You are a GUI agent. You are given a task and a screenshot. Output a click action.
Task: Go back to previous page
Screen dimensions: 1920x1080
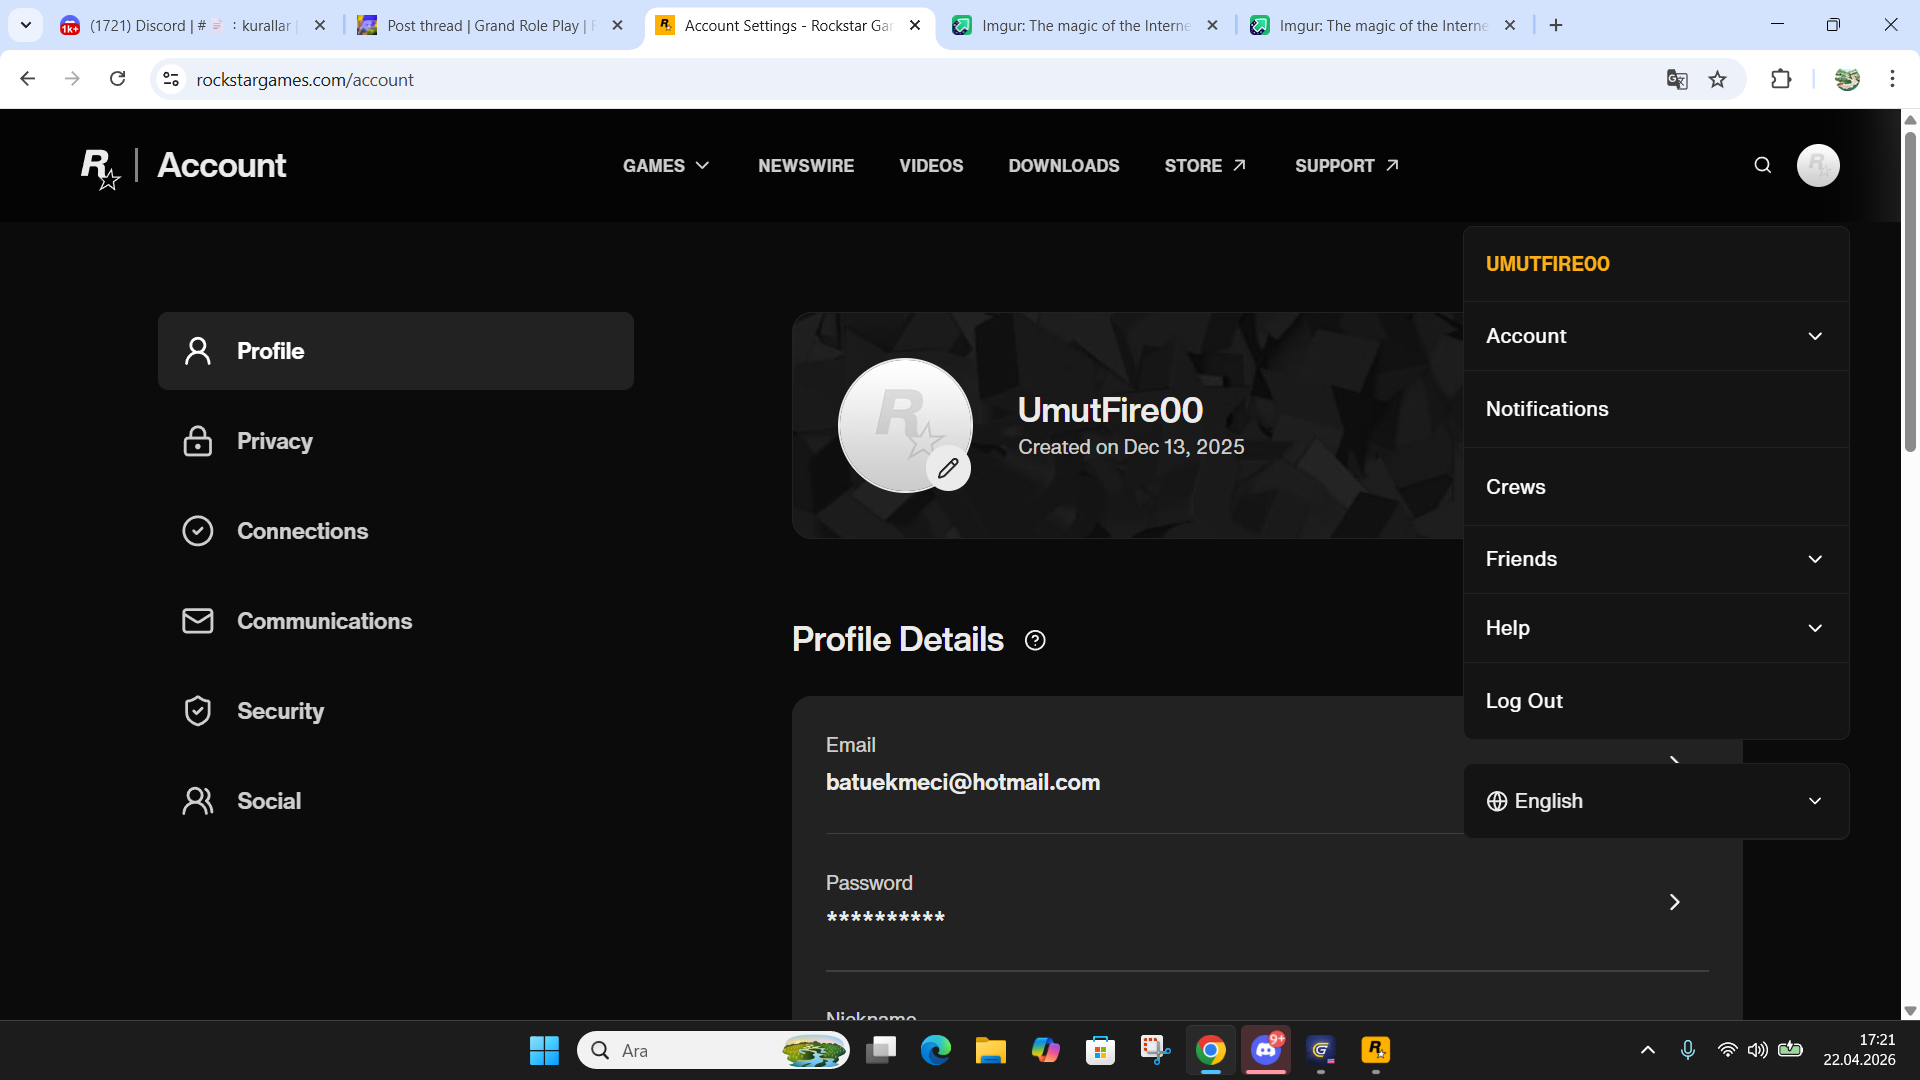(28, 79)
